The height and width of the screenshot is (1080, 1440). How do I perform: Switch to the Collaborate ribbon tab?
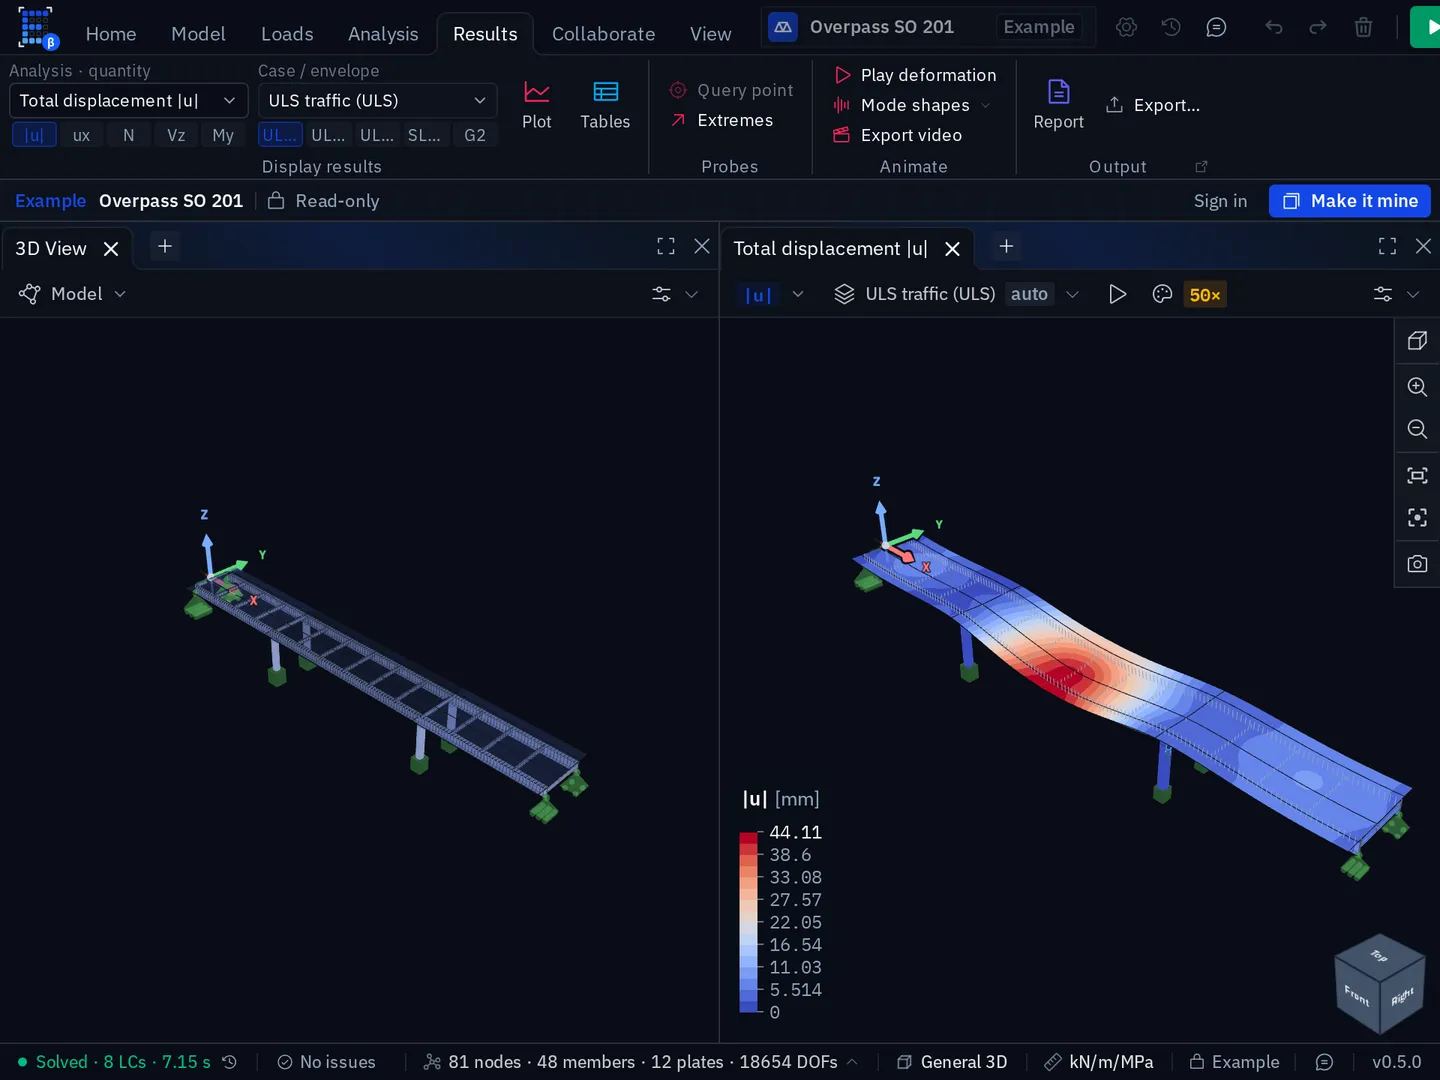click(x=603, y=34)
